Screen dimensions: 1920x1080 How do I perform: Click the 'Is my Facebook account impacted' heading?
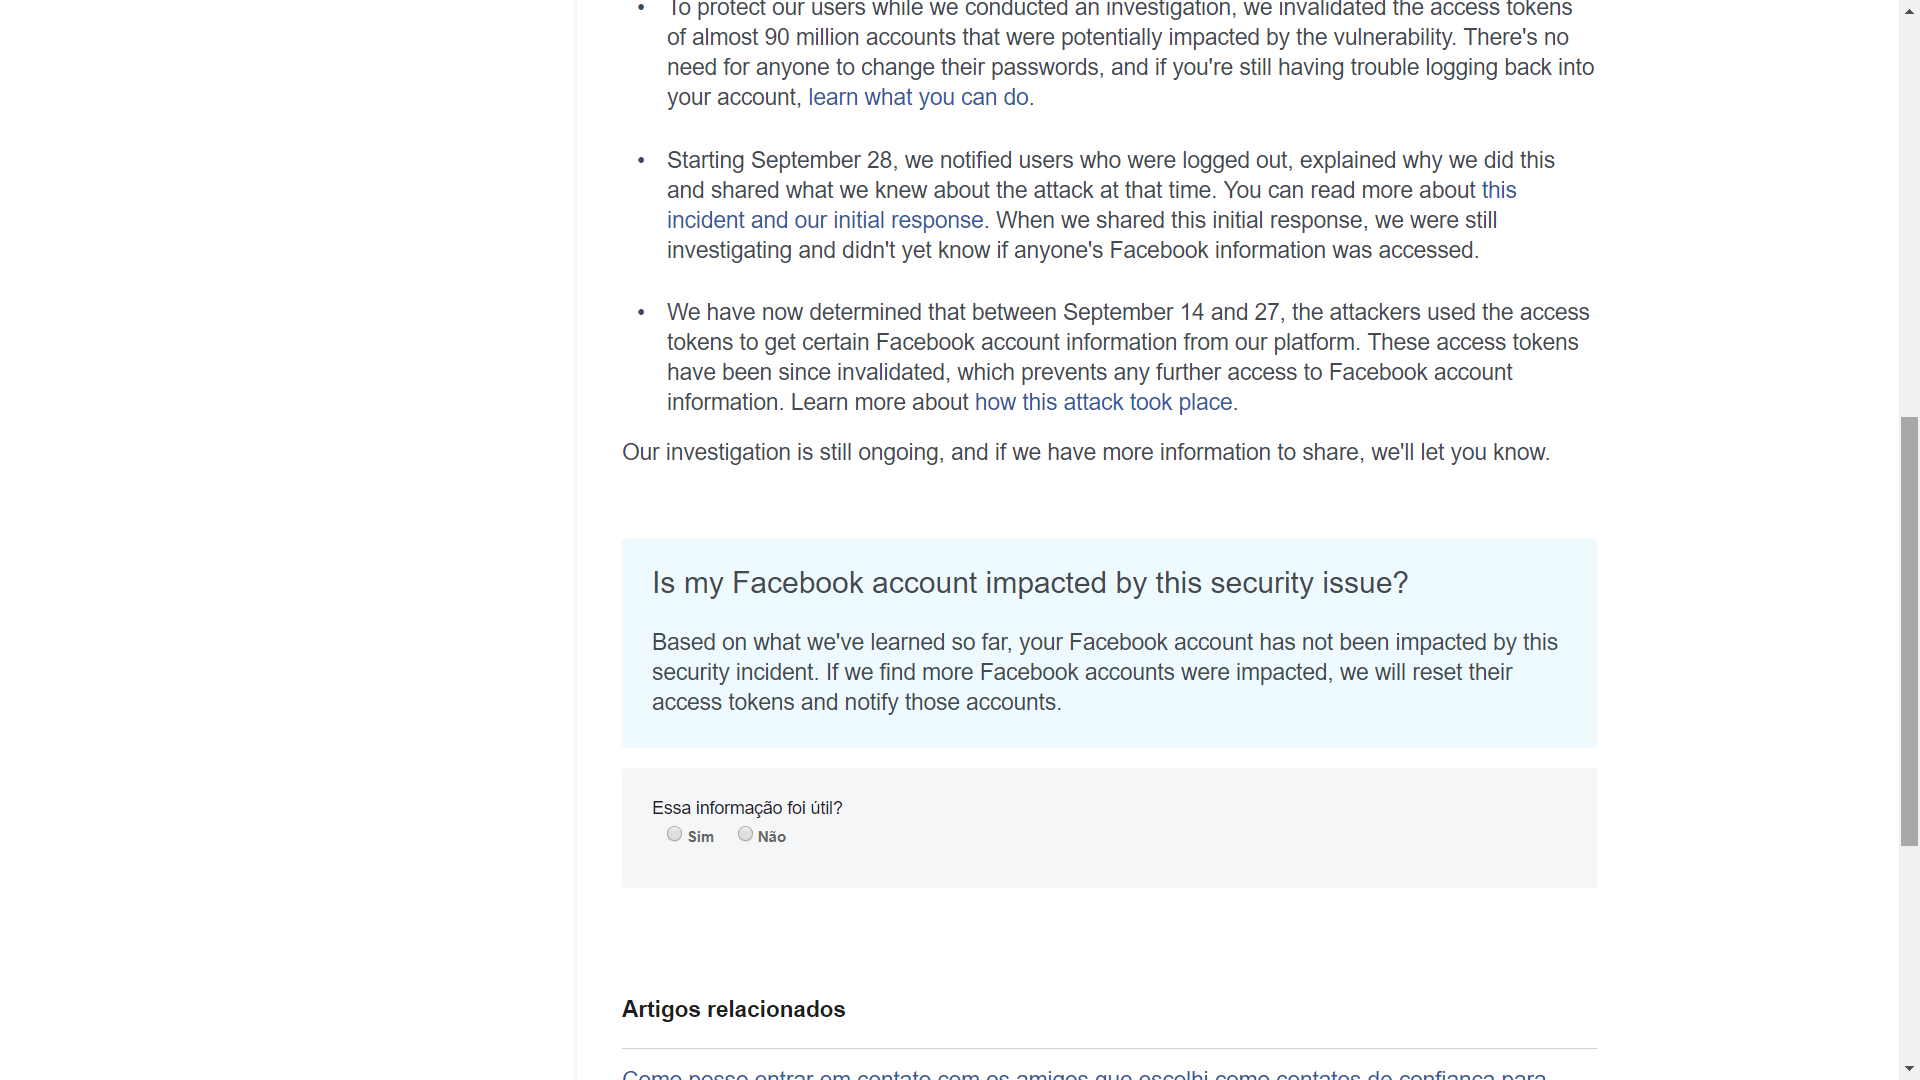click(1030, 583)
